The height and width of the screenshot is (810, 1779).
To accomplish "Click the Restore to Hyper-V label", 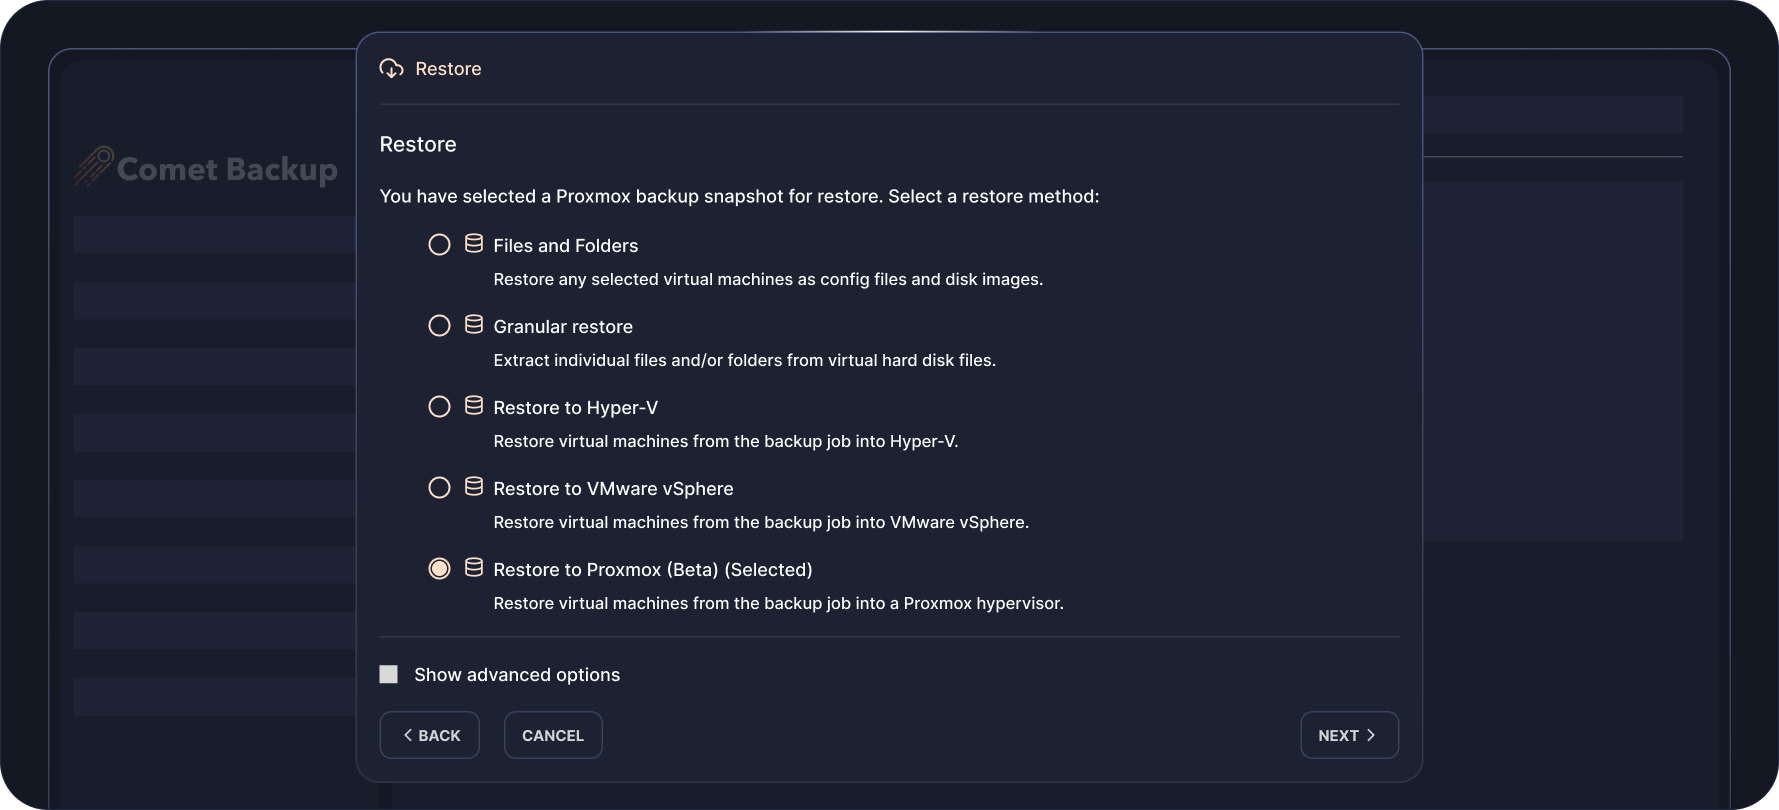I will [575, 408].
